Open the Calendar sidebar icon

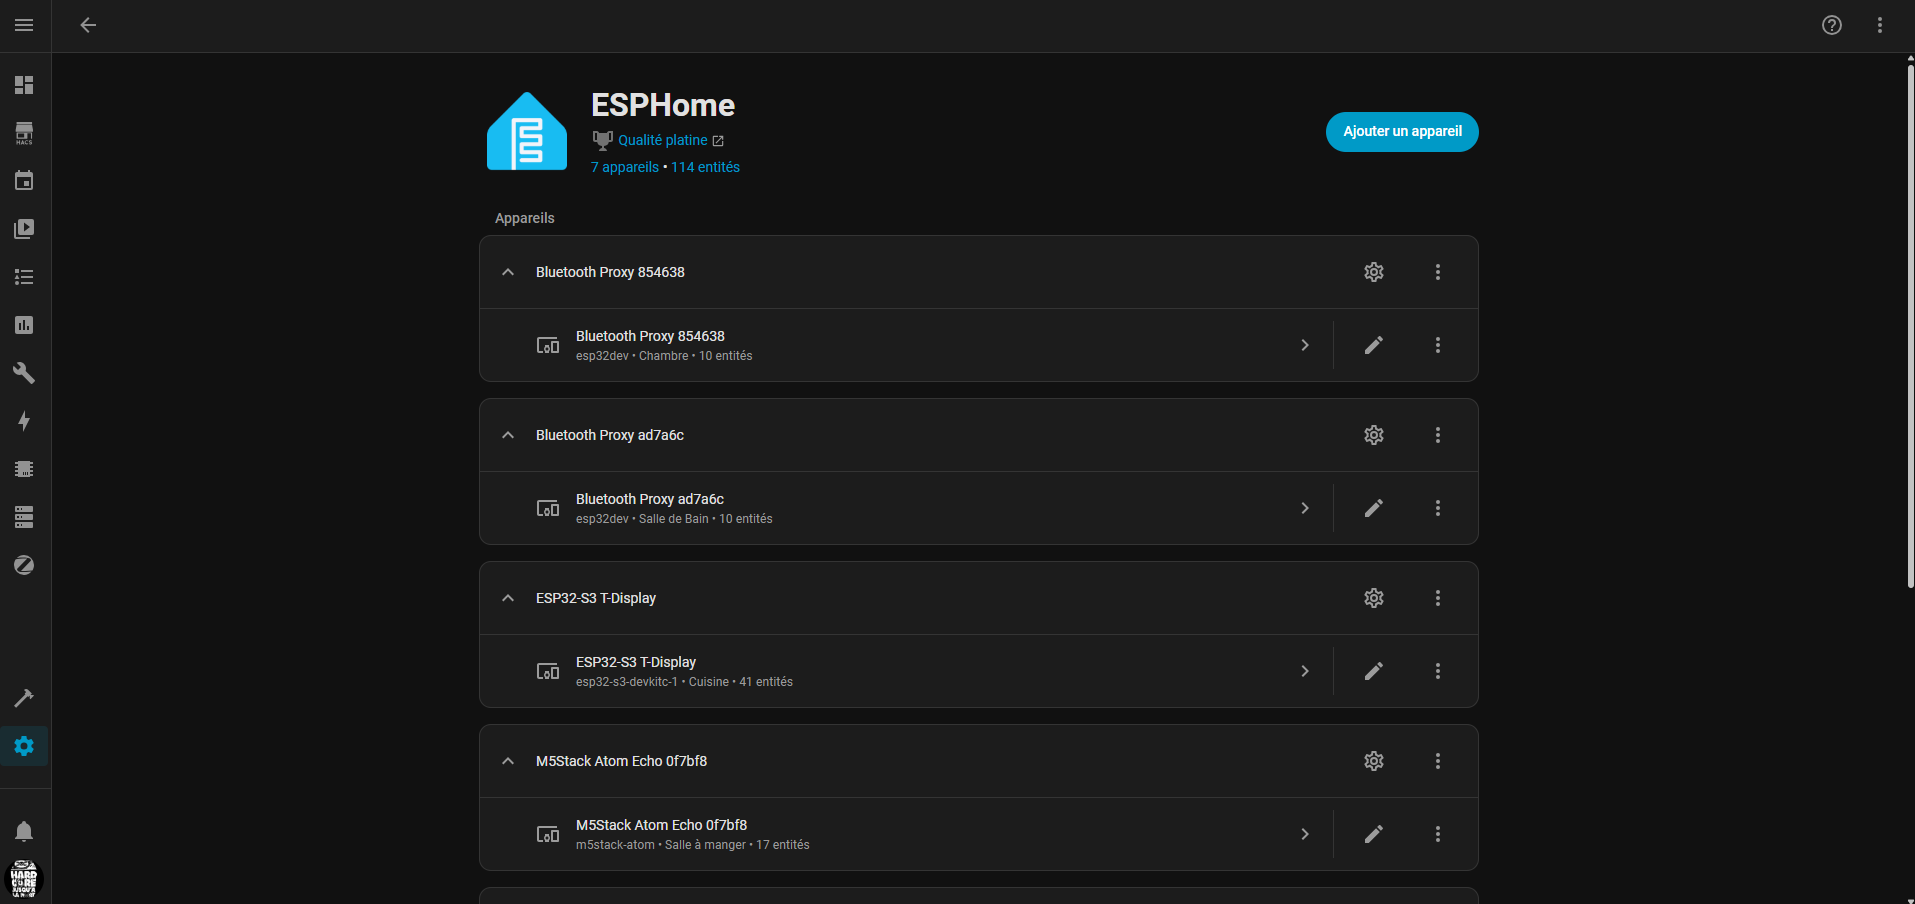pyautogui.click(x=24, y=181)
